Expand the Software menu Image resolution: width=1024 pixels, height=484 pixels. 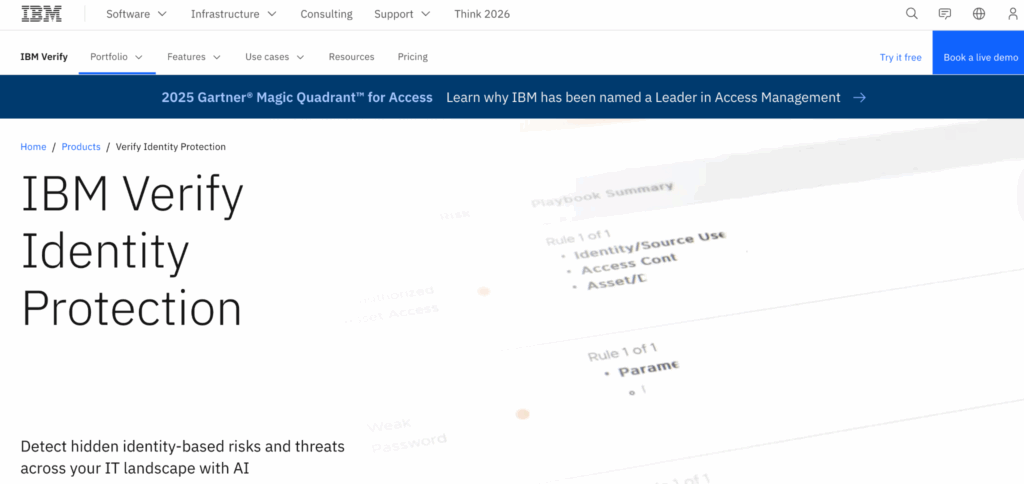[136, 14]
